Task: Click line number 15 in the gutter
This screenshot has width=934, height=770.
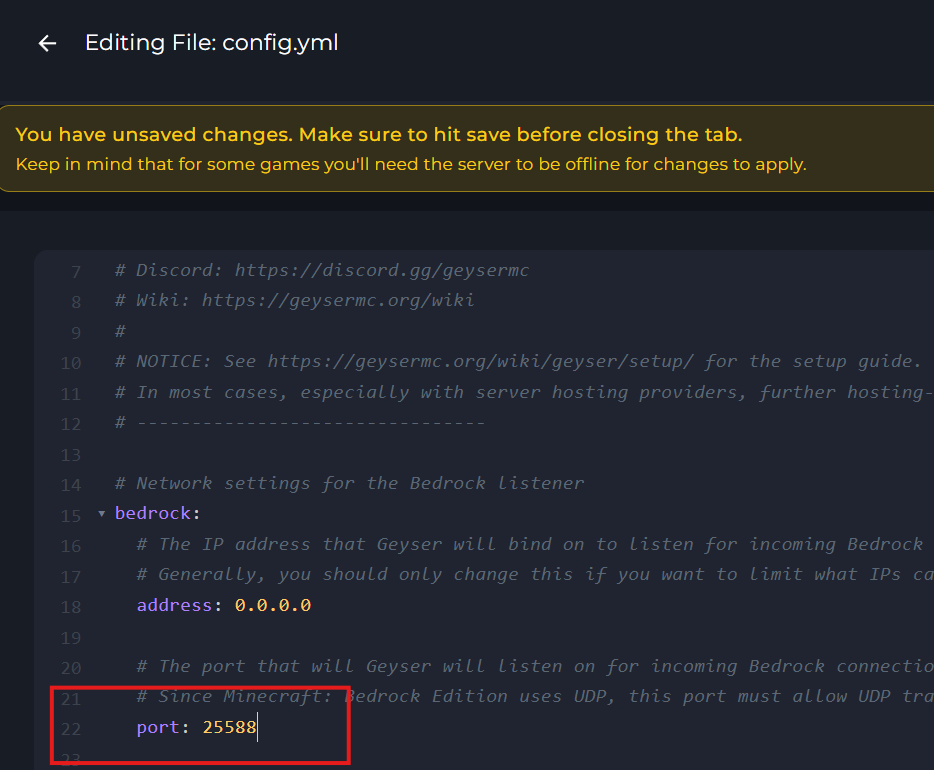Action: (70, 516)
